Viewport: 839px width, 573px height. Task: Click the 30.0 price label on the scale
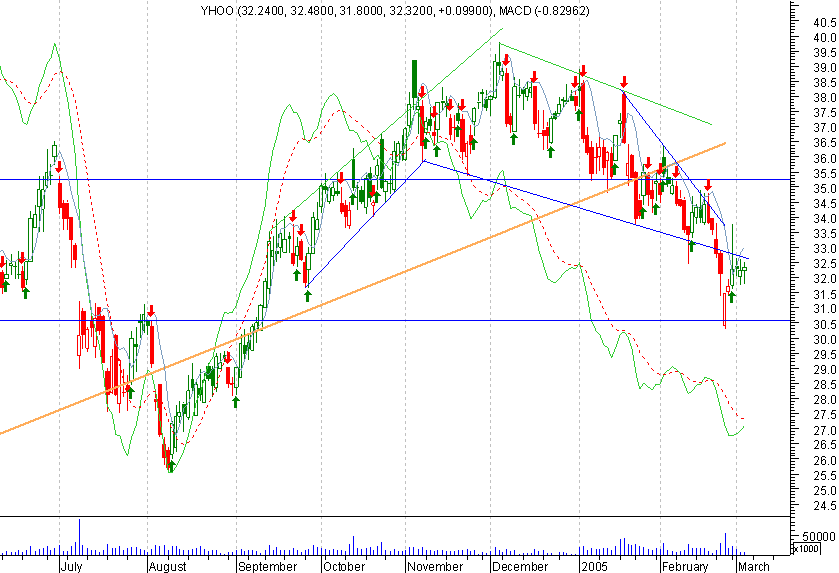[825, 339]
